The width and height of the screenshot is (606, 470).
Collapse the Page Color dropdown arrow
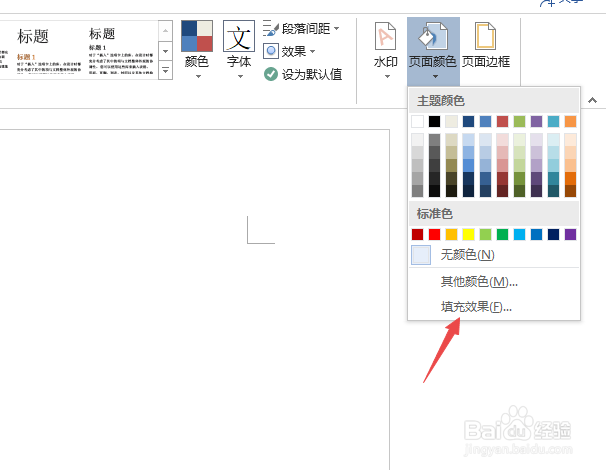436,77
